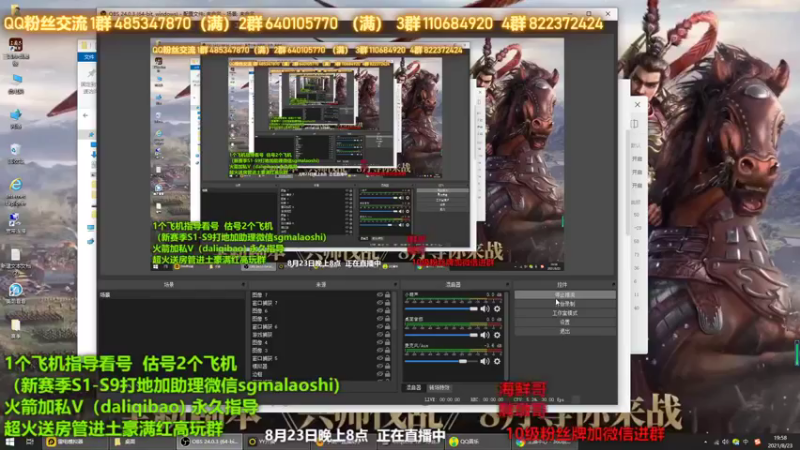This screenshot has height=450, width=800.
Task: Click the taskbar clock showing 19:58
Action: click(780, 441)
